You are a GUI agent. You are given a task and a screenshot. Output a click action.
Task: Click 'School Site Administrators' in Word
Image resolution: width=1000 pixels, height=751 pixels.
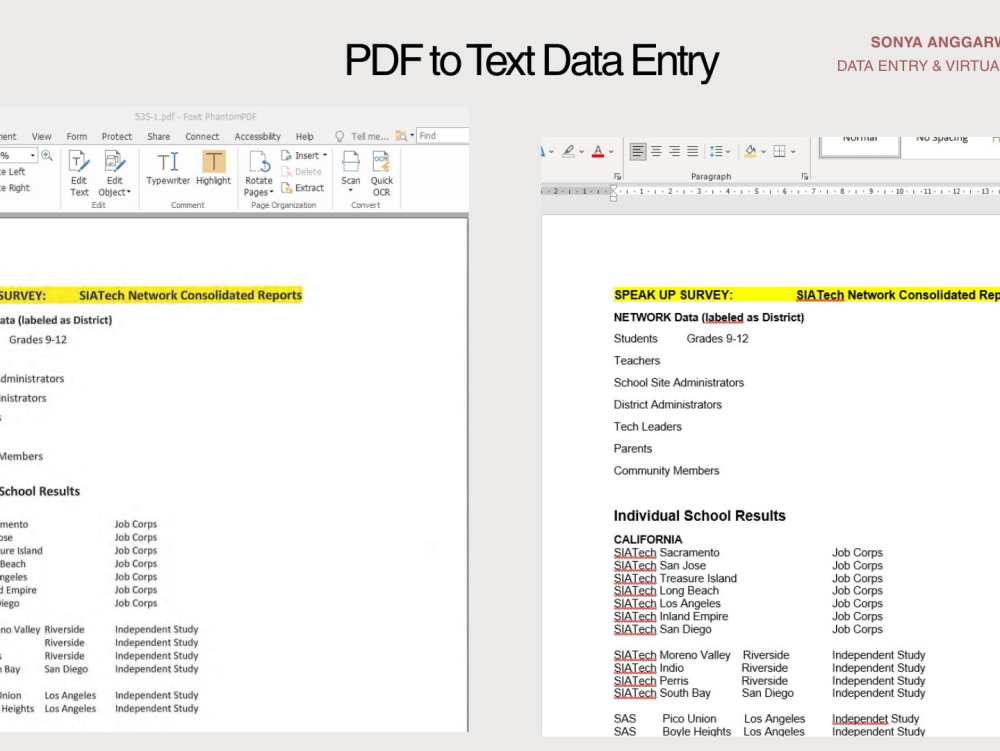click(679, 383)
